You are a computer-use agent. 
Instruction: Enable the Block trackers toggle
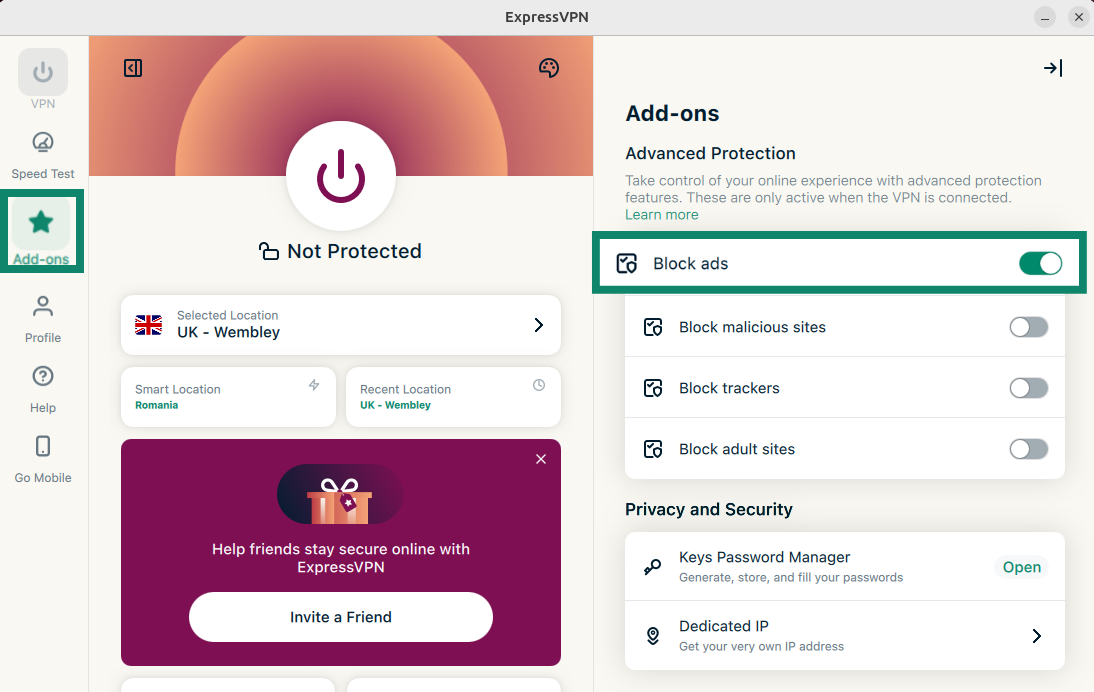point(1028,388)
